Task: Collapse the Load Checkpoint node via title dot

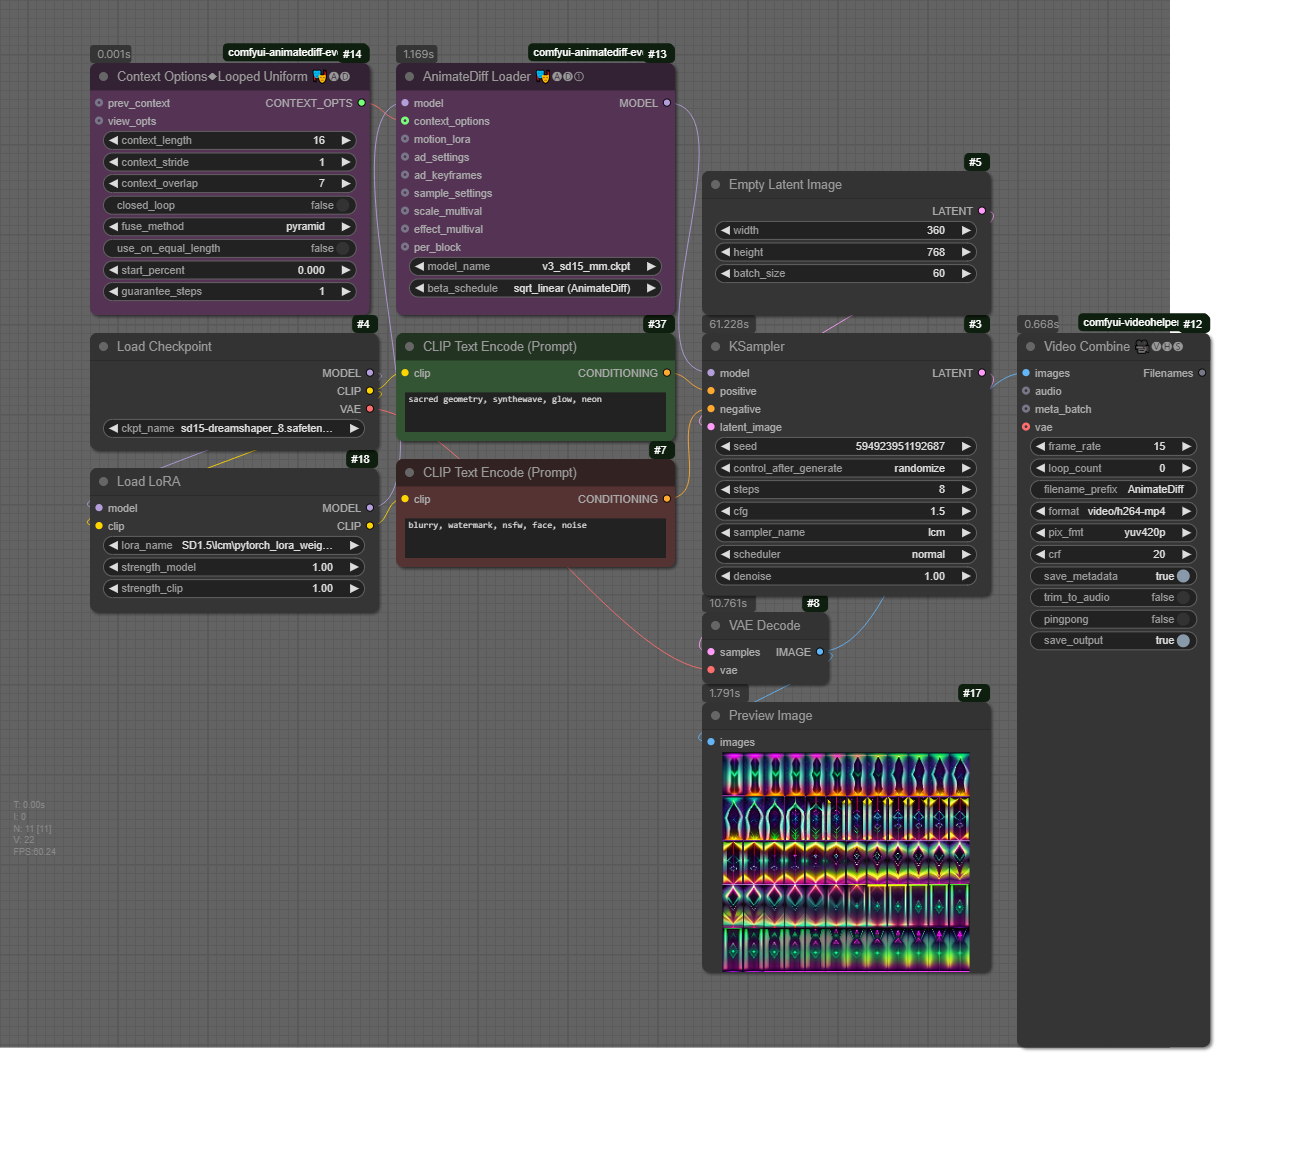Action: coord(103,347)
